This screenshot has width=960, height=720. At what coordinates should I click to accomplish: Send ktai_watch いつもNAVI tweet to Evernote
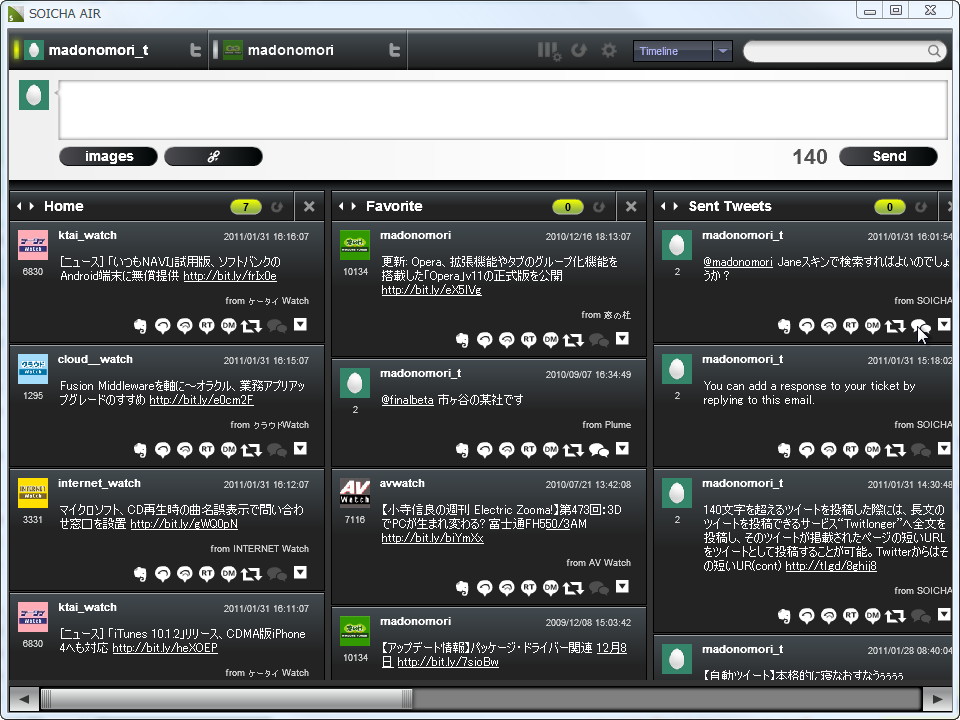[140, 326]
